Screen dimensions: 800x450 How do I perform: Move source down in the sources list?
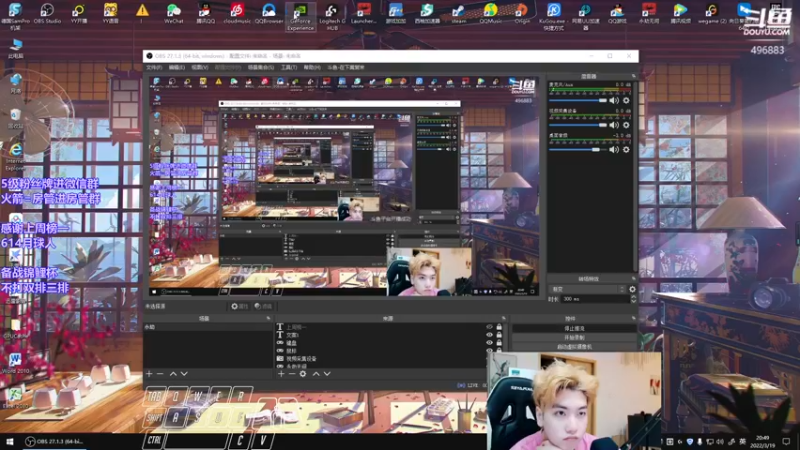327,374
